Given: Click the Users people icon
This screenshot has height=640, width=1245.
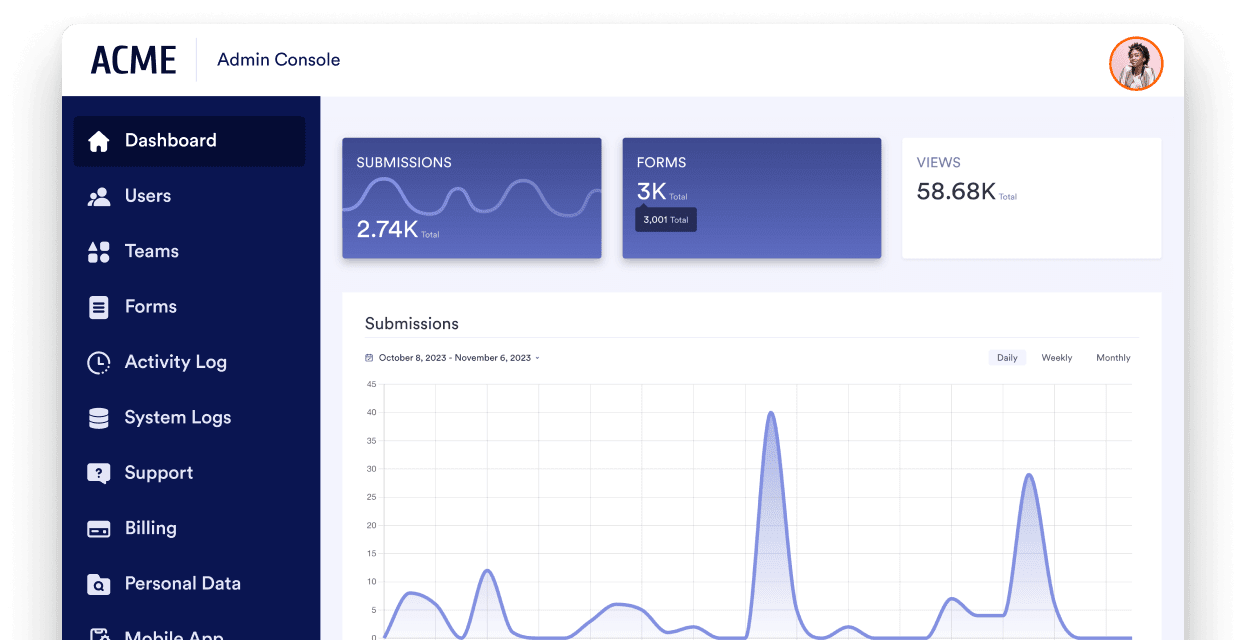Looking at the screenshot, I should [x=98, y=197].
